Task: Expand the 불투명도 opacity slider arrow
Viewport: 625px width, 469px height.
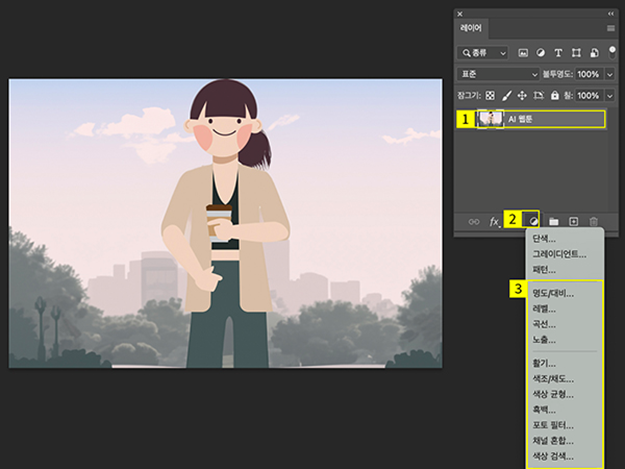Action: coord(610,74)
